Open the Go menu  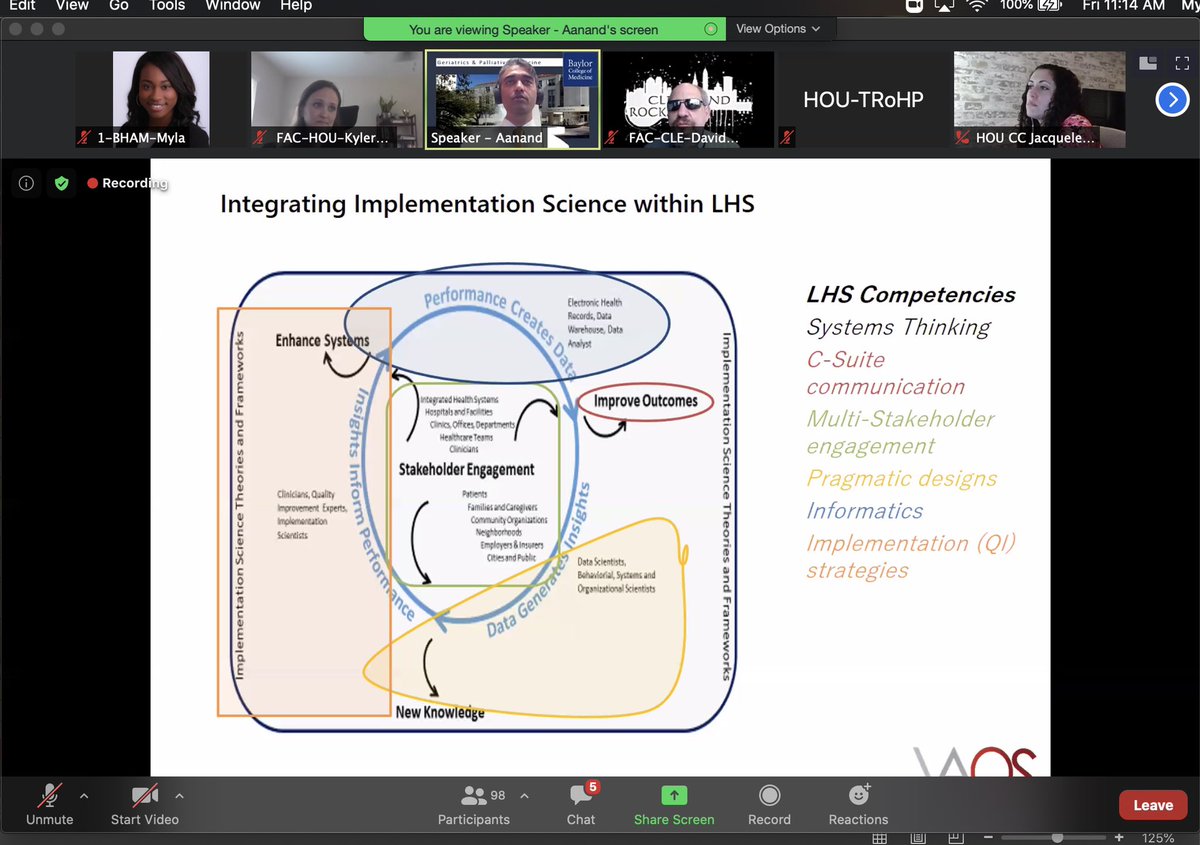119,5
